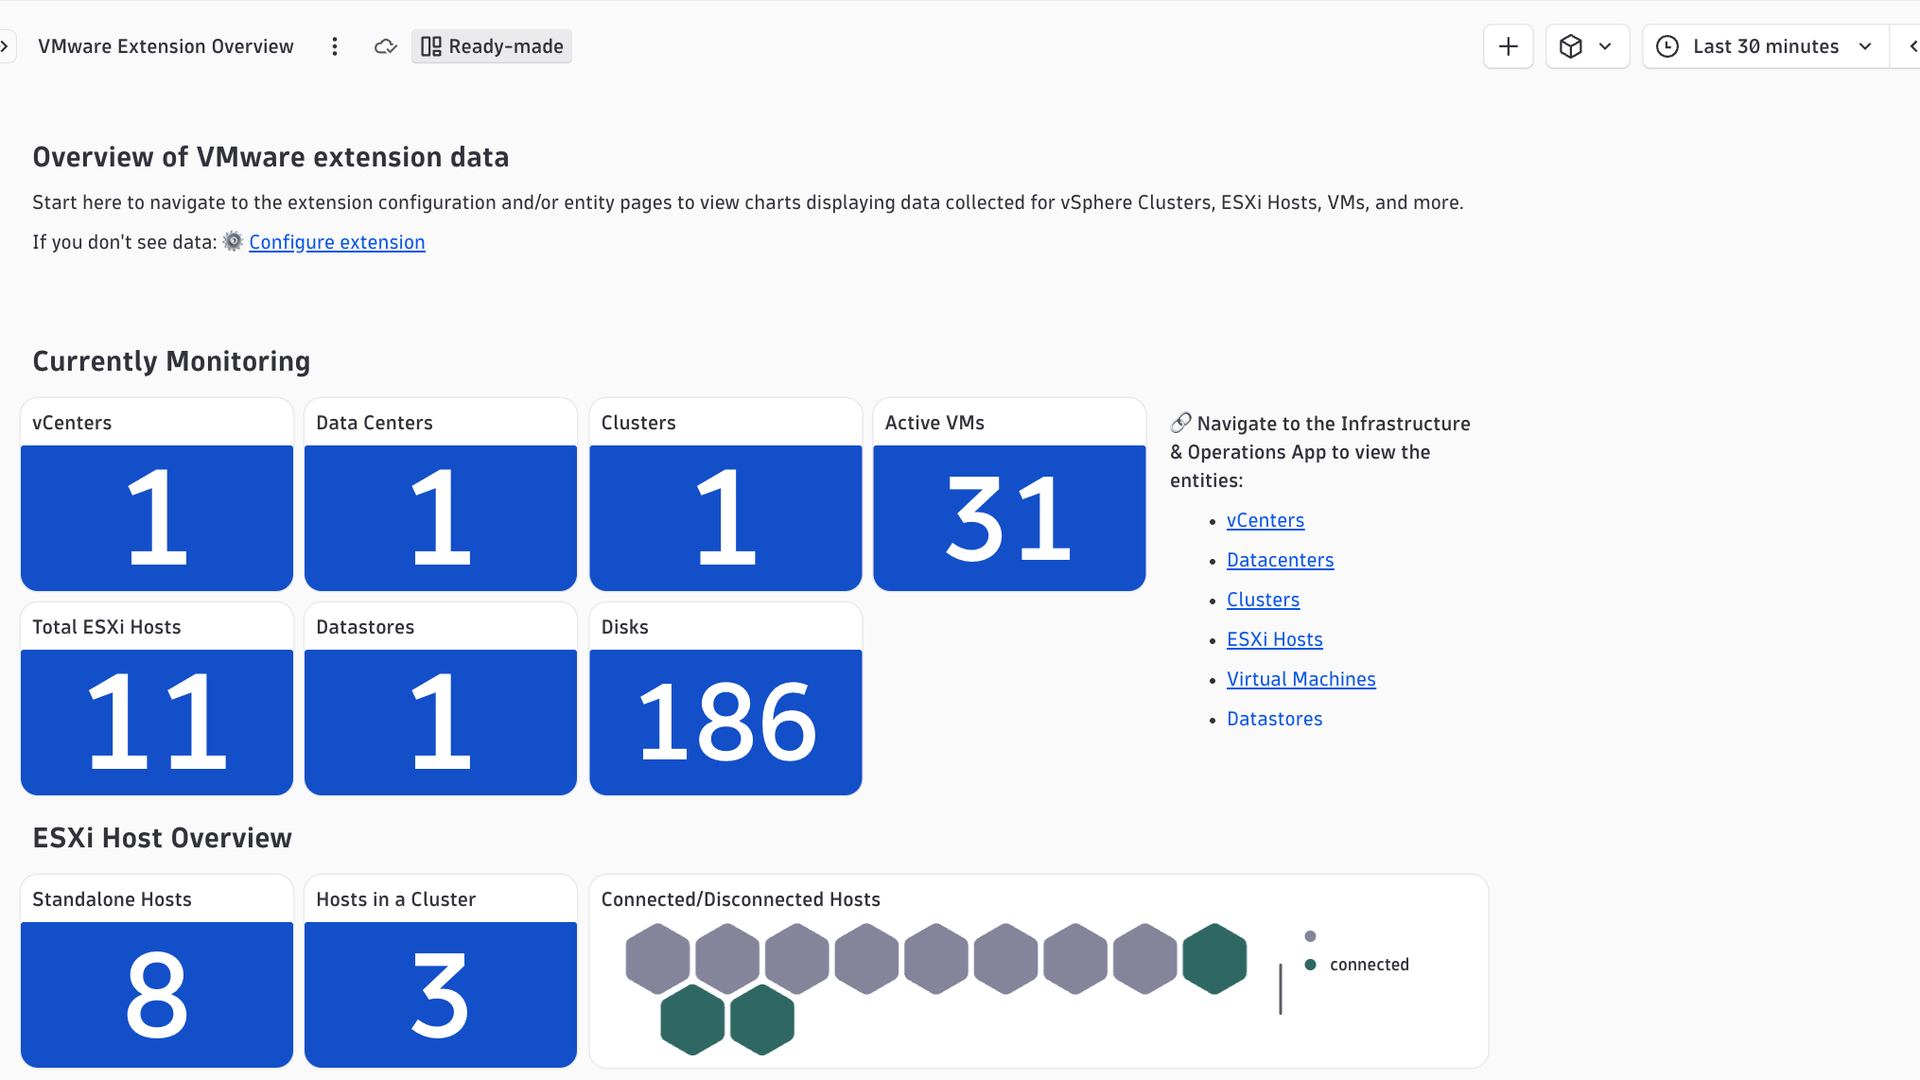Viewport: 1920px width, 1080px height.
Task: Click the Ready-made badge
Action: (x=492, y=47)
